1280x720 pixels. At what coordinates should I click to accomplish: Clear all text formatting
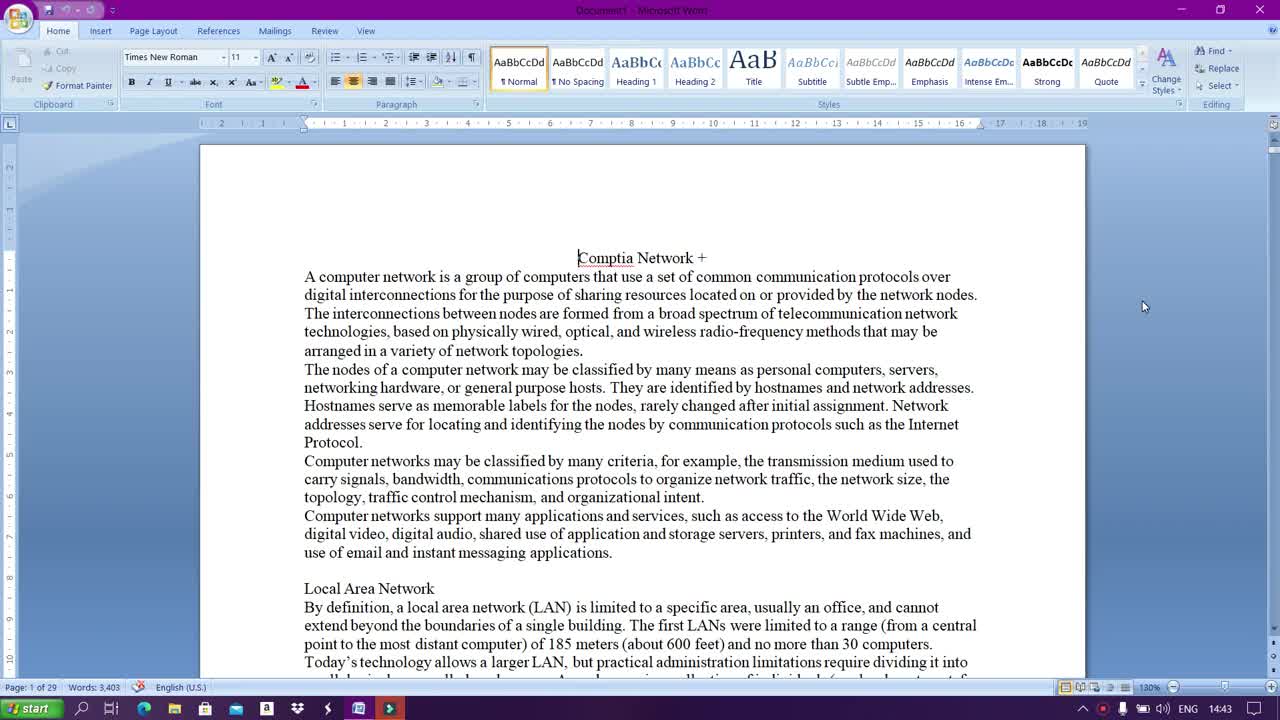[x=310, y=58]
